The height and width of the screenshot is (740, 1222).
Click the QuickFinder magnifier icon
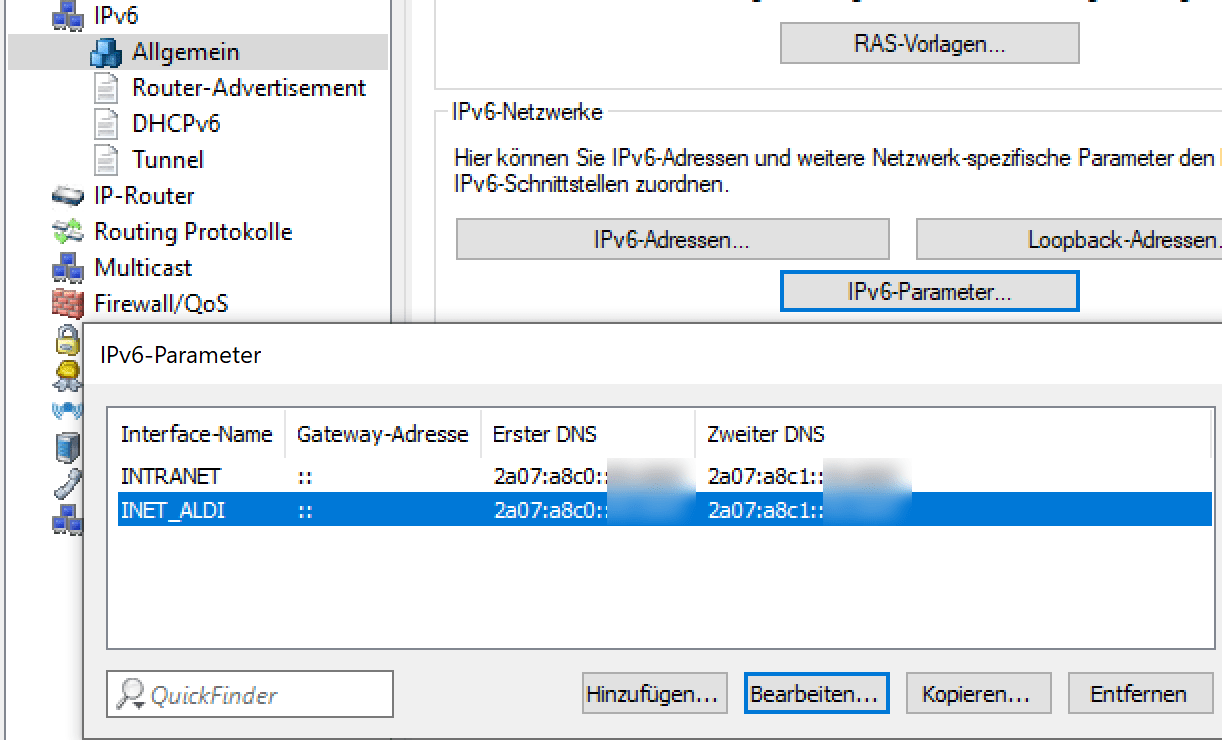131,693
